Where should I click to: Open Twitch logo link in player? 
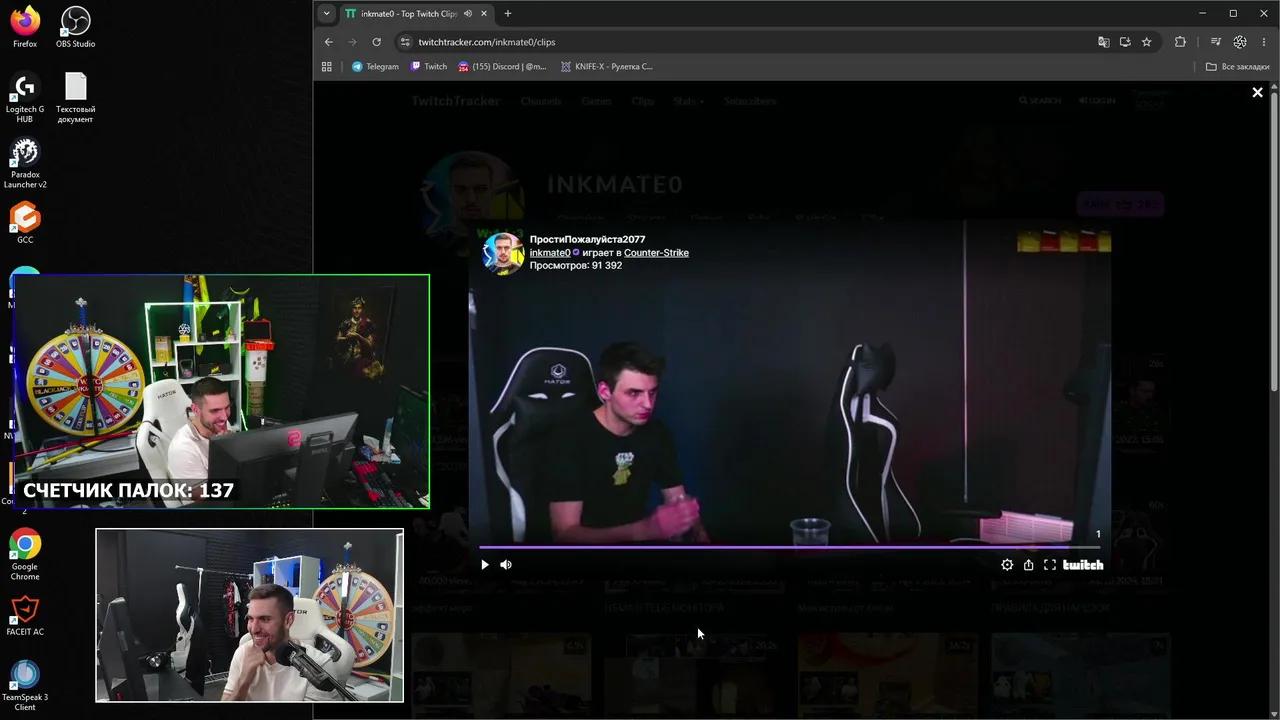click(x=1083, y=565)
